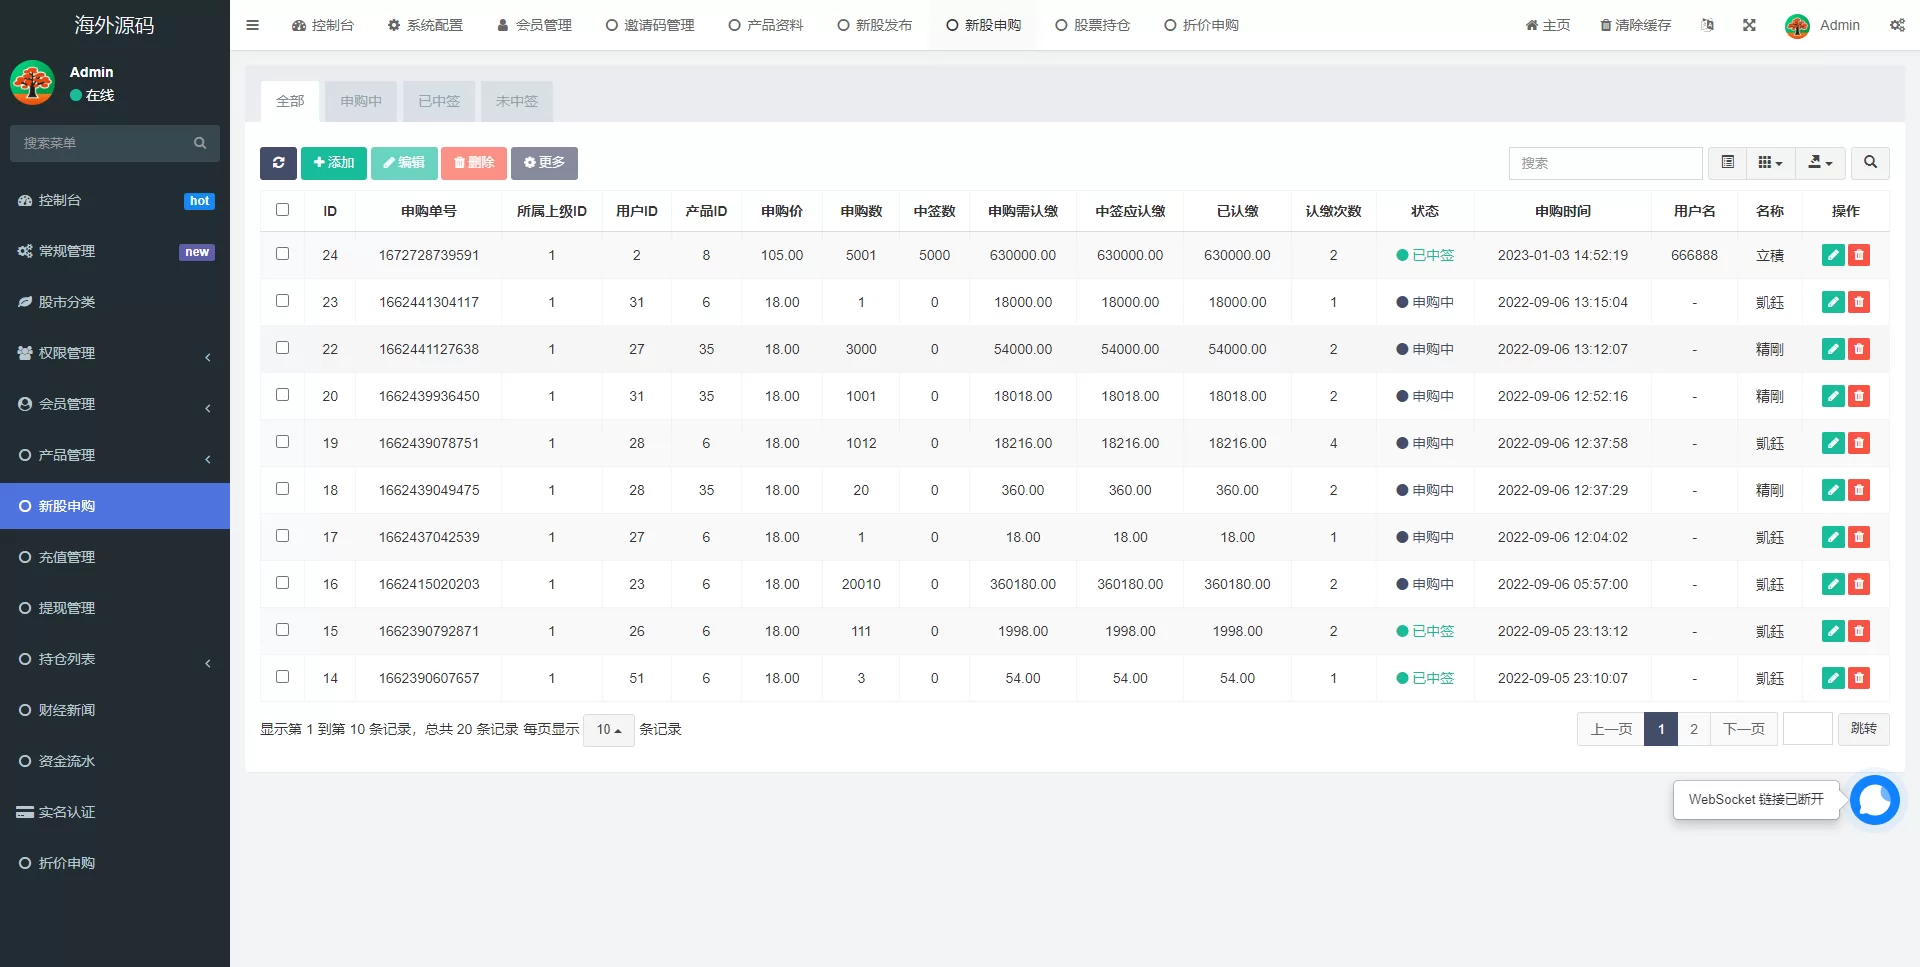Click the green 添加 button

pos(334,163)
